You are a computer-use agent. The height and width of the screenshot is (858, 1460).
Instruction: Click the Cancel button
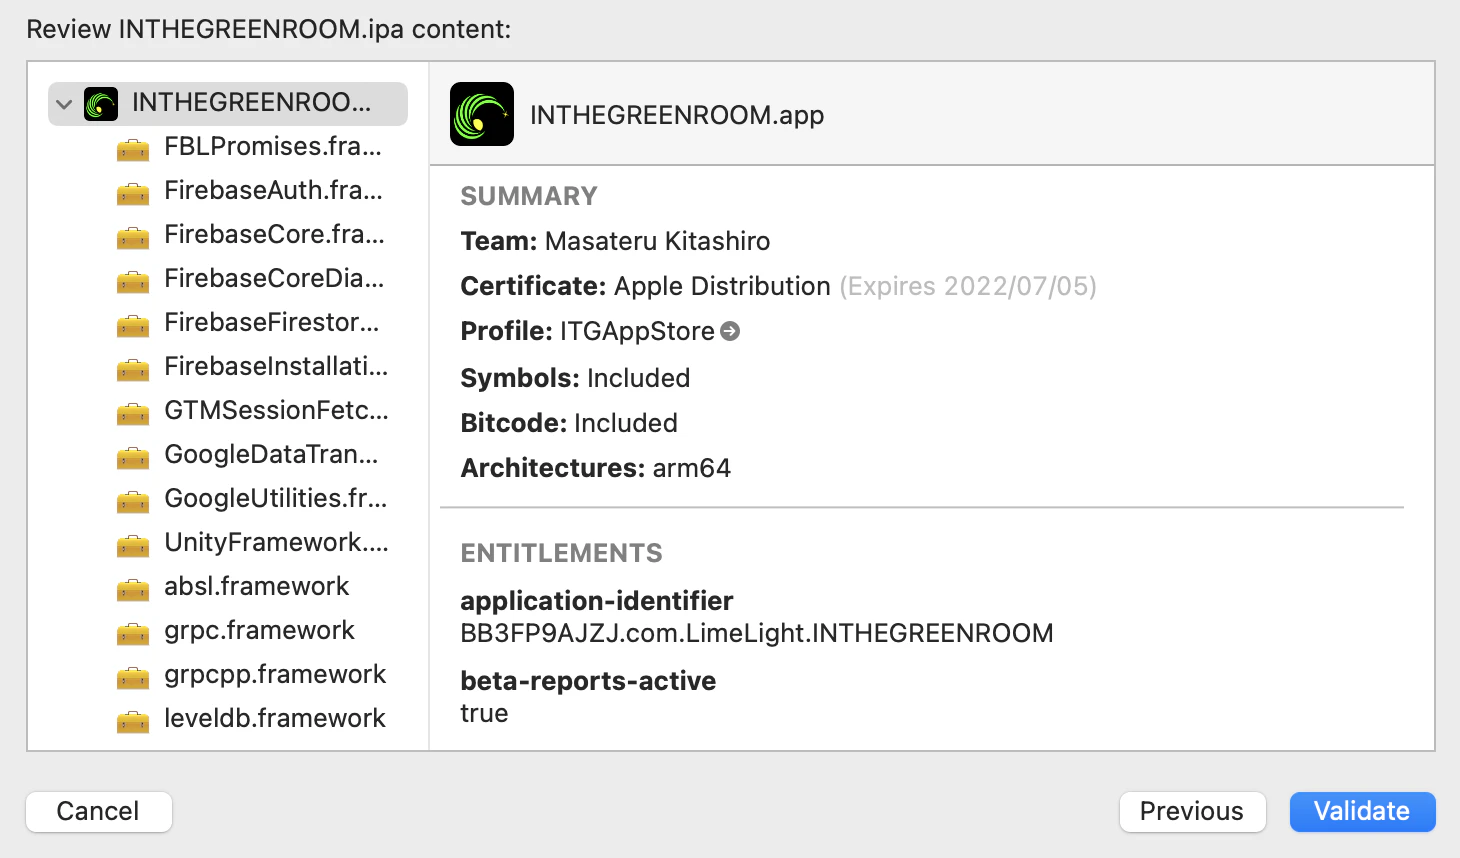[99, 811]
